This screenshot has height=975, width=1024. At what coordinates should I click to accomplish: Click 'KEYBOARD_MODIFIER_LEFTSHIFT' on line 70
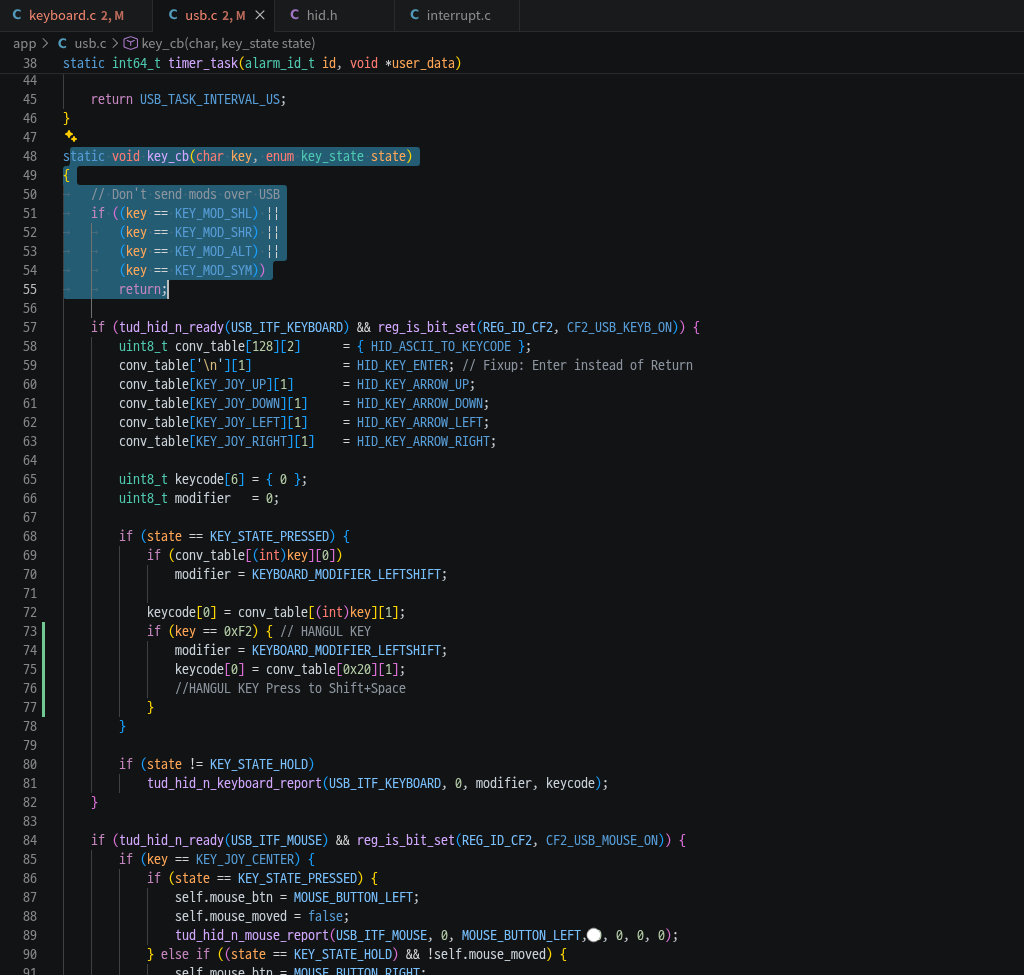(x=347, y=575)
